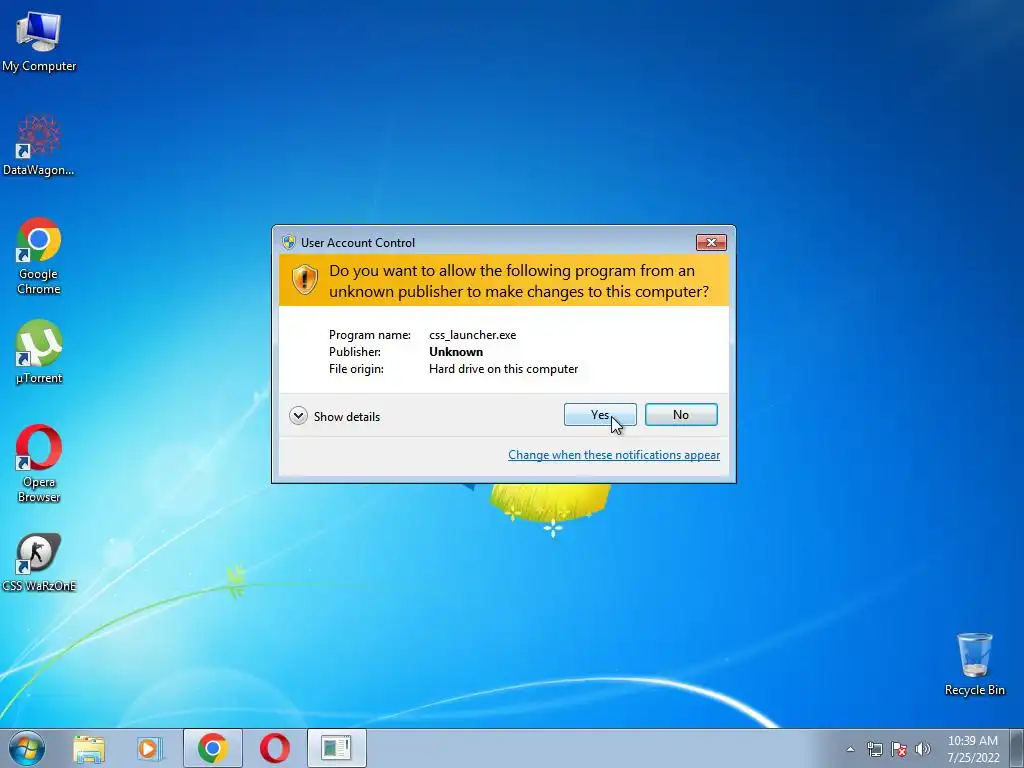Open Action Center flag icon
The width and height of the screenshot is (1024, 768).
[x=899, y=749]
